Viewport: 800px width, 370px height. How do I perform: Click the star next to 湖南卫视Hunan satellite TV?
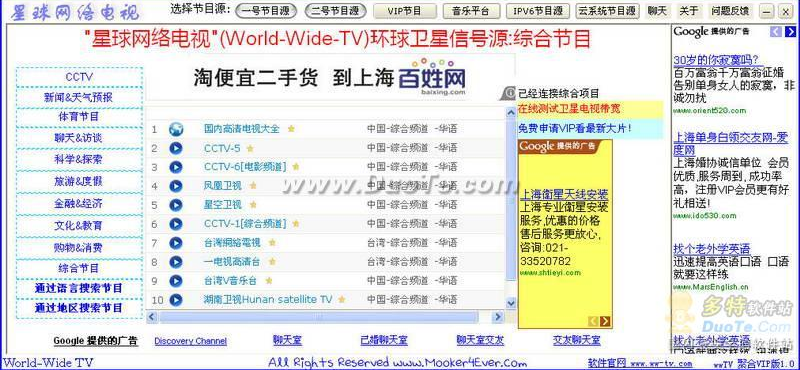[342, 300]
